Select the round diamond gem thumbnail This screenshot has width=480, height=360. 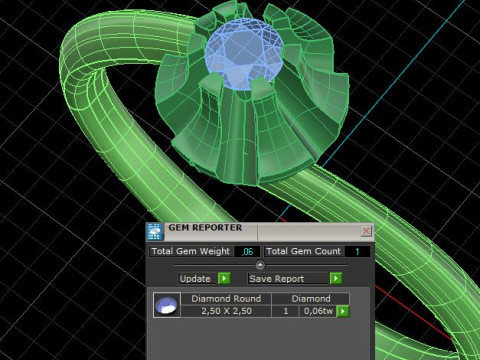(167, 305)
